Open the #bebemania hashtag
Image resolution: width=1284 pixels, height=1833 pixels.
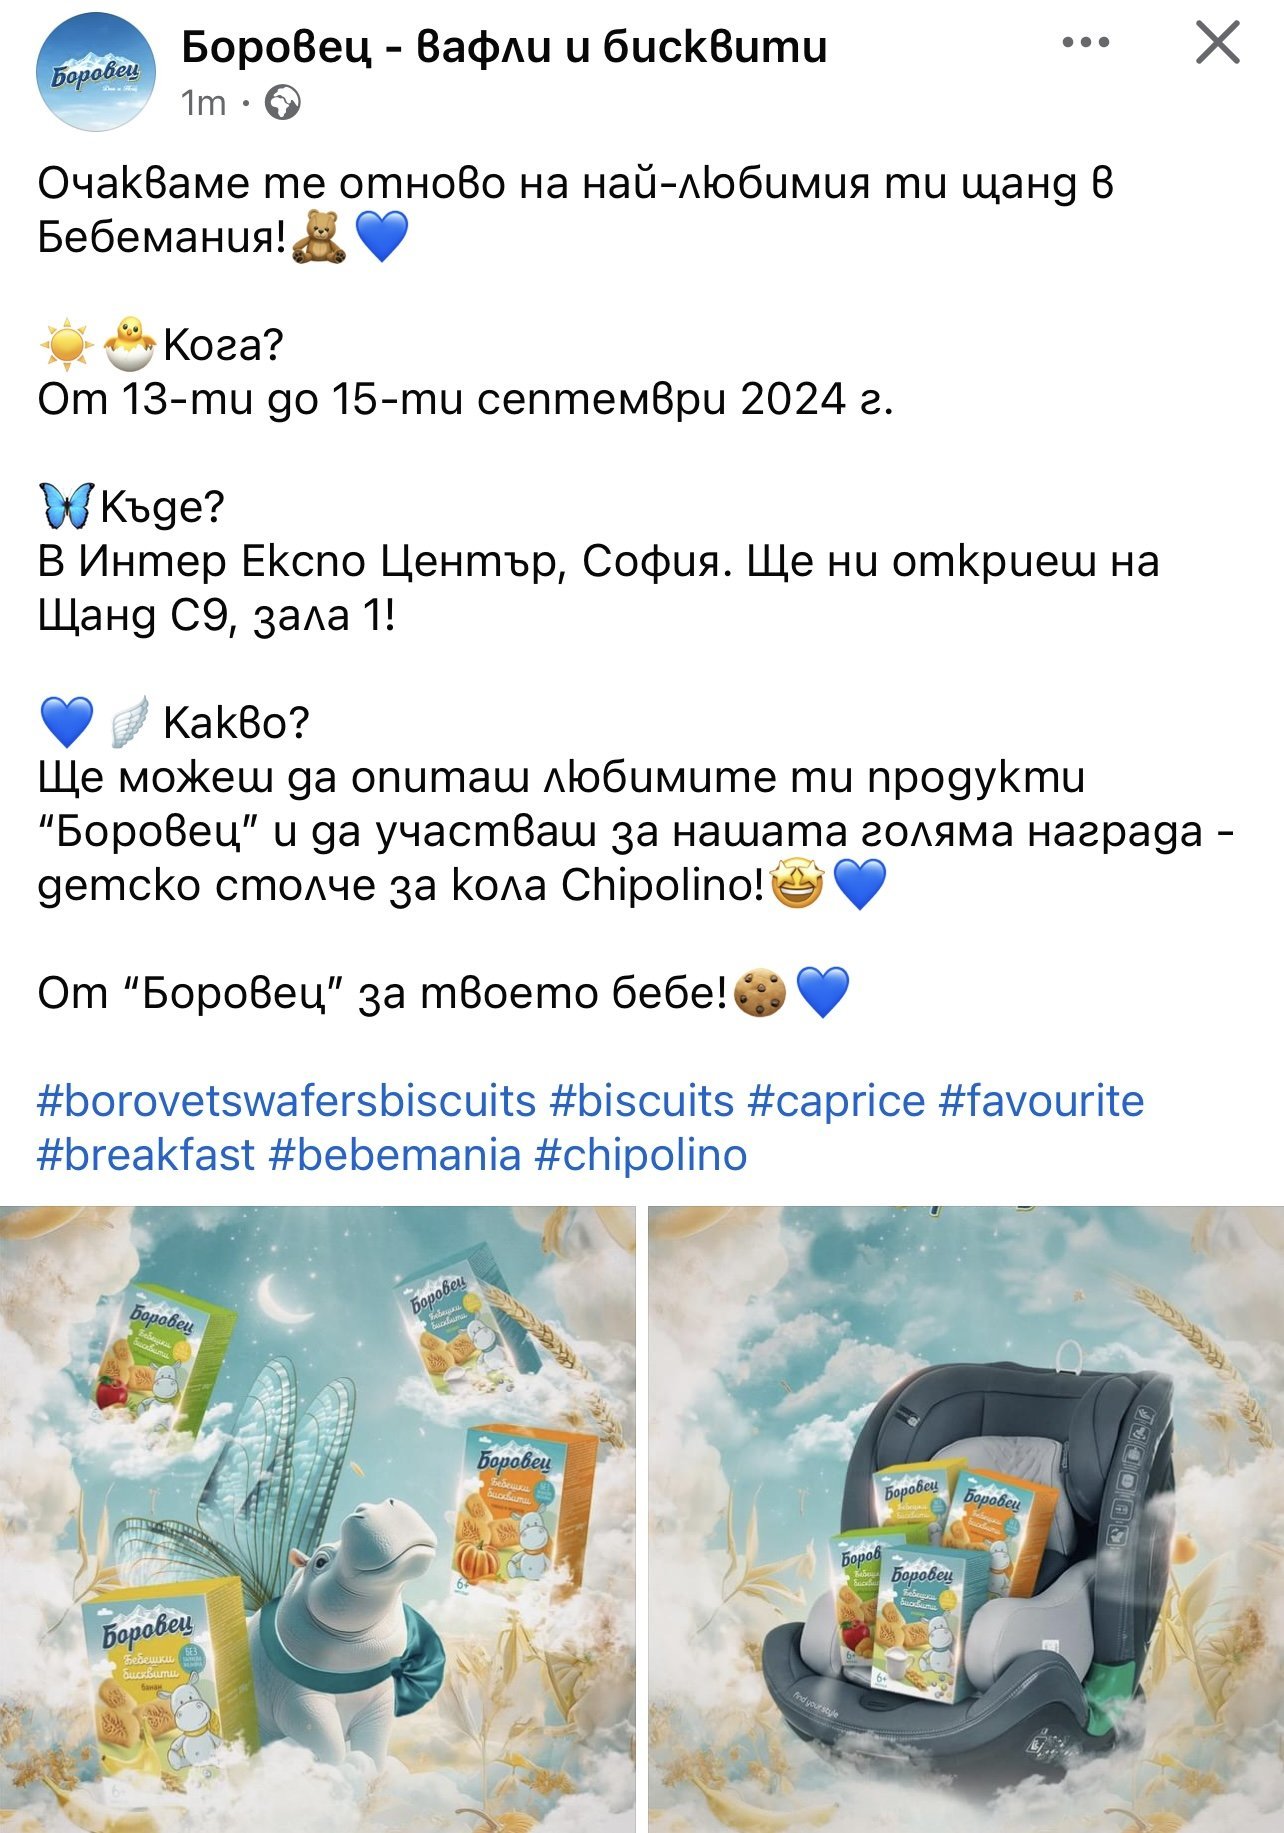click(395, 1155)
